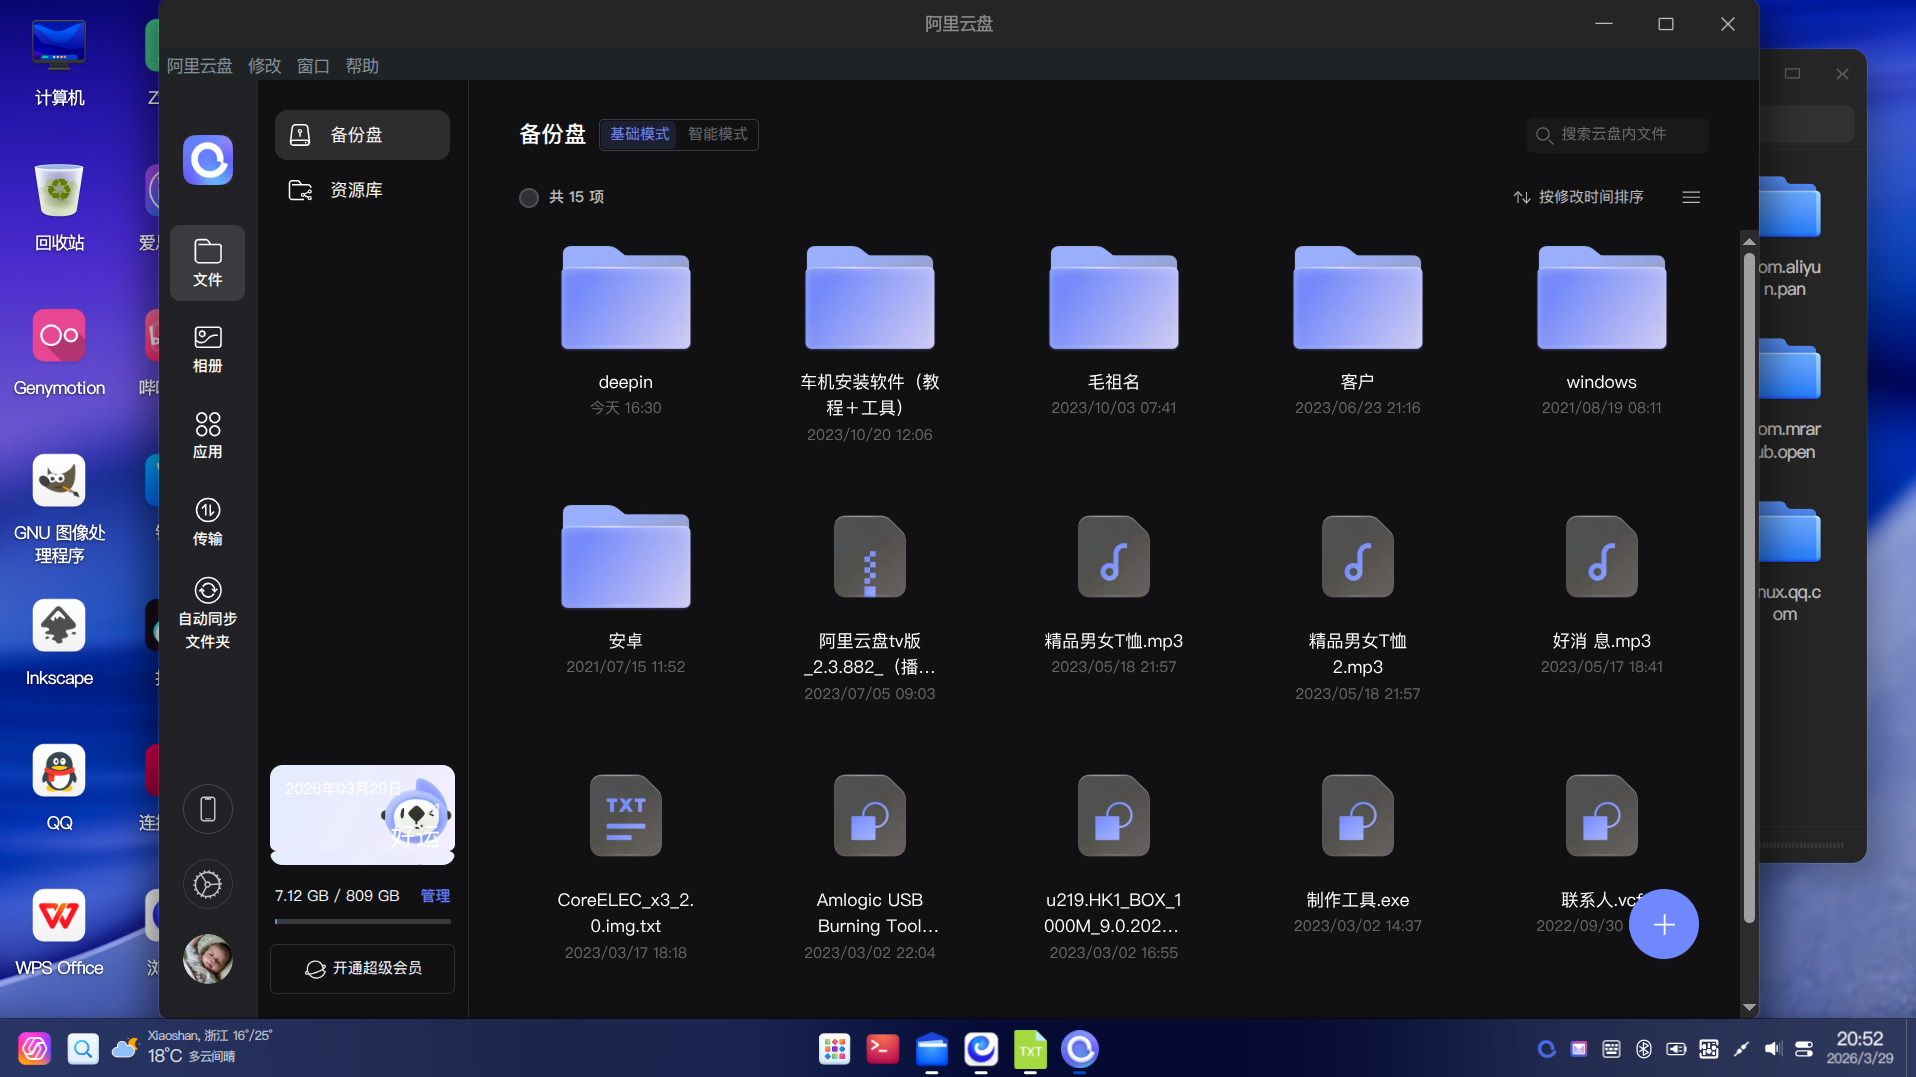
Task: Open settings gear icon in sidebar
Action: (208, 885)
